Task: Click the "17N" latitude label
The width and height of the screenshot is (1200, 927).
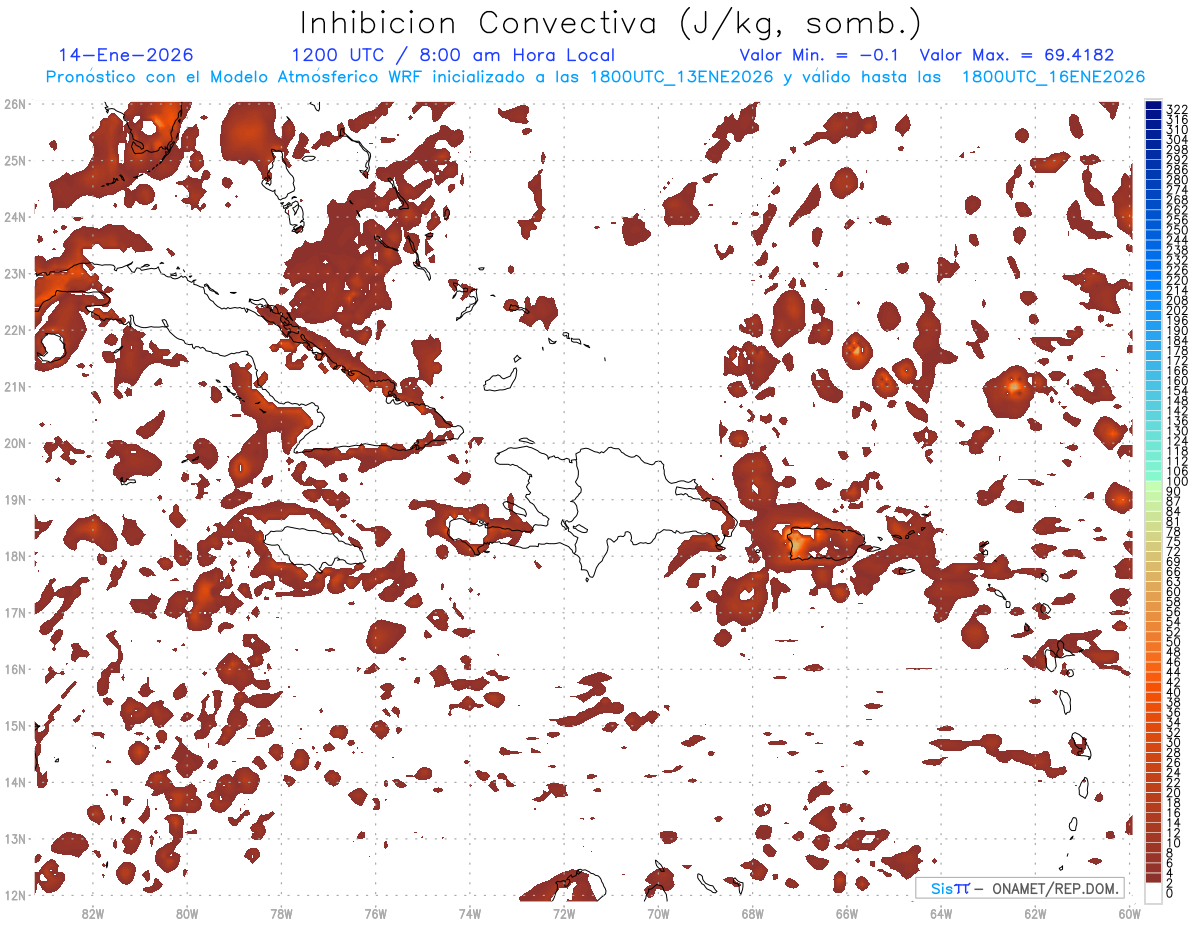Action: click(15, 613)
